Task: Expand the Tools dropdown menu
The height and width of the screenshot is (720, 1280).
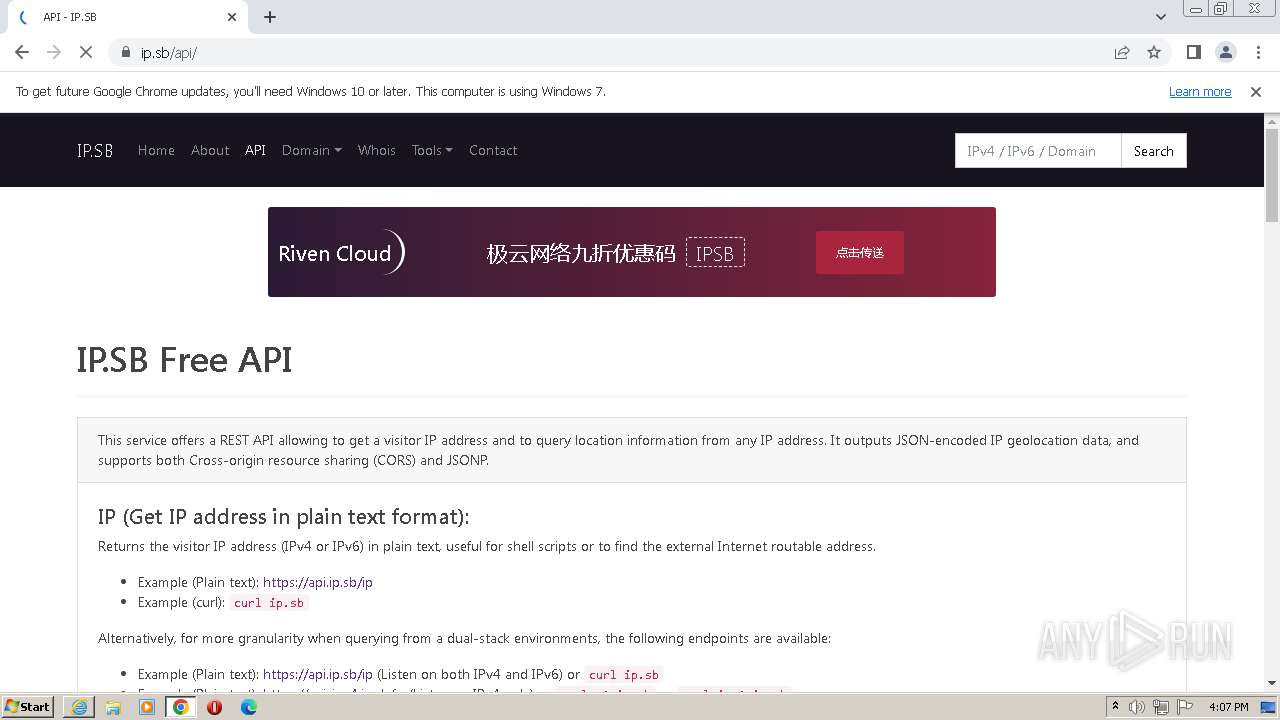Action: point(432,150)
